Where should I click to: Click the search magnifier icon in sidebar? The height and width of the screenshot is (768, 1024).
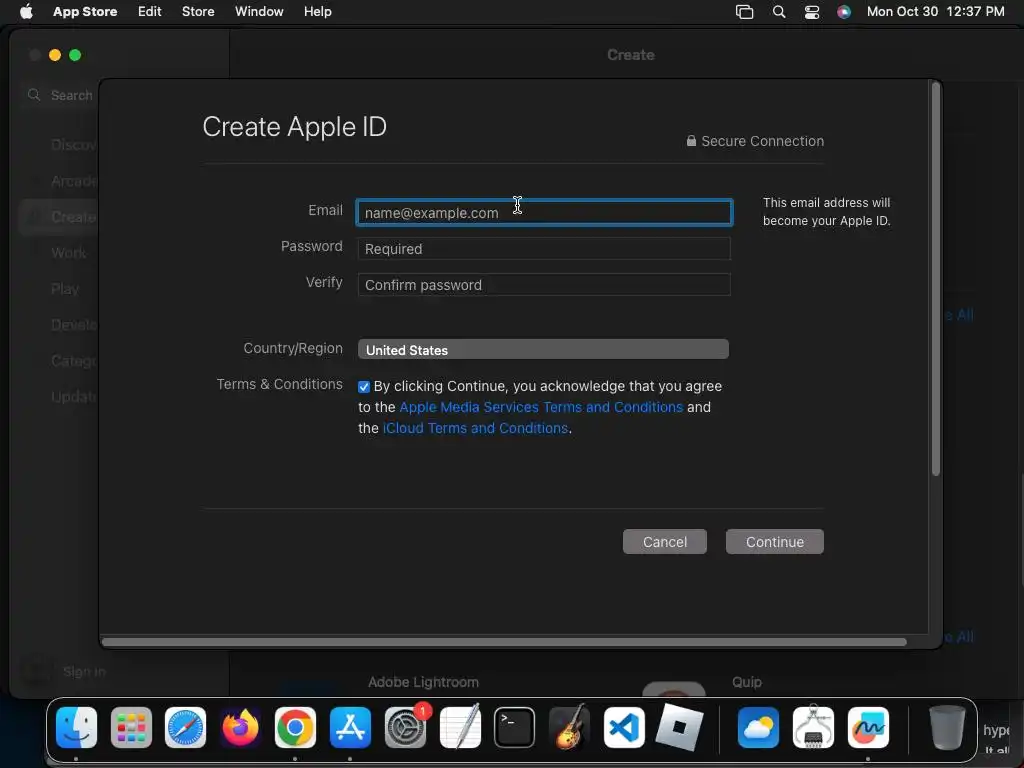(x=34, y=95)
